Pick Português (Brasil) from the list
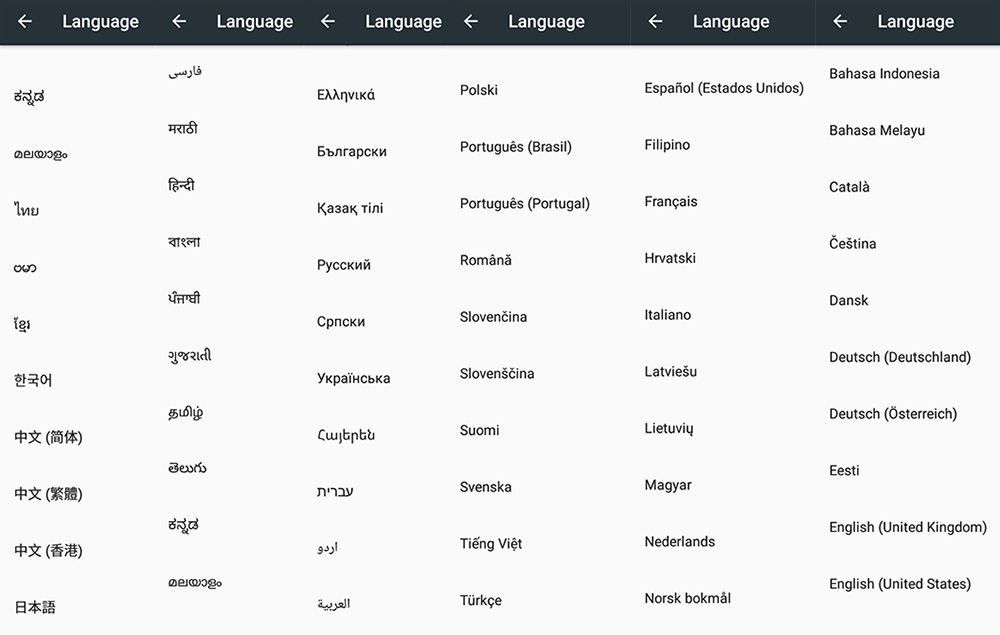This screenshot has height=635, width=1000. point(515,147)
